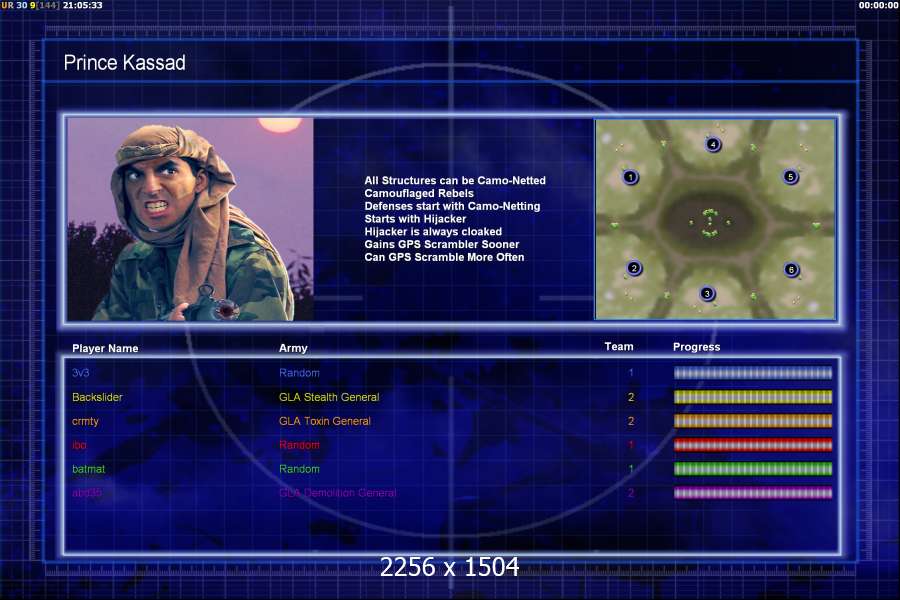Click Random army for player batmat
The height and width of the screenshot is (600, 900).
299,469
